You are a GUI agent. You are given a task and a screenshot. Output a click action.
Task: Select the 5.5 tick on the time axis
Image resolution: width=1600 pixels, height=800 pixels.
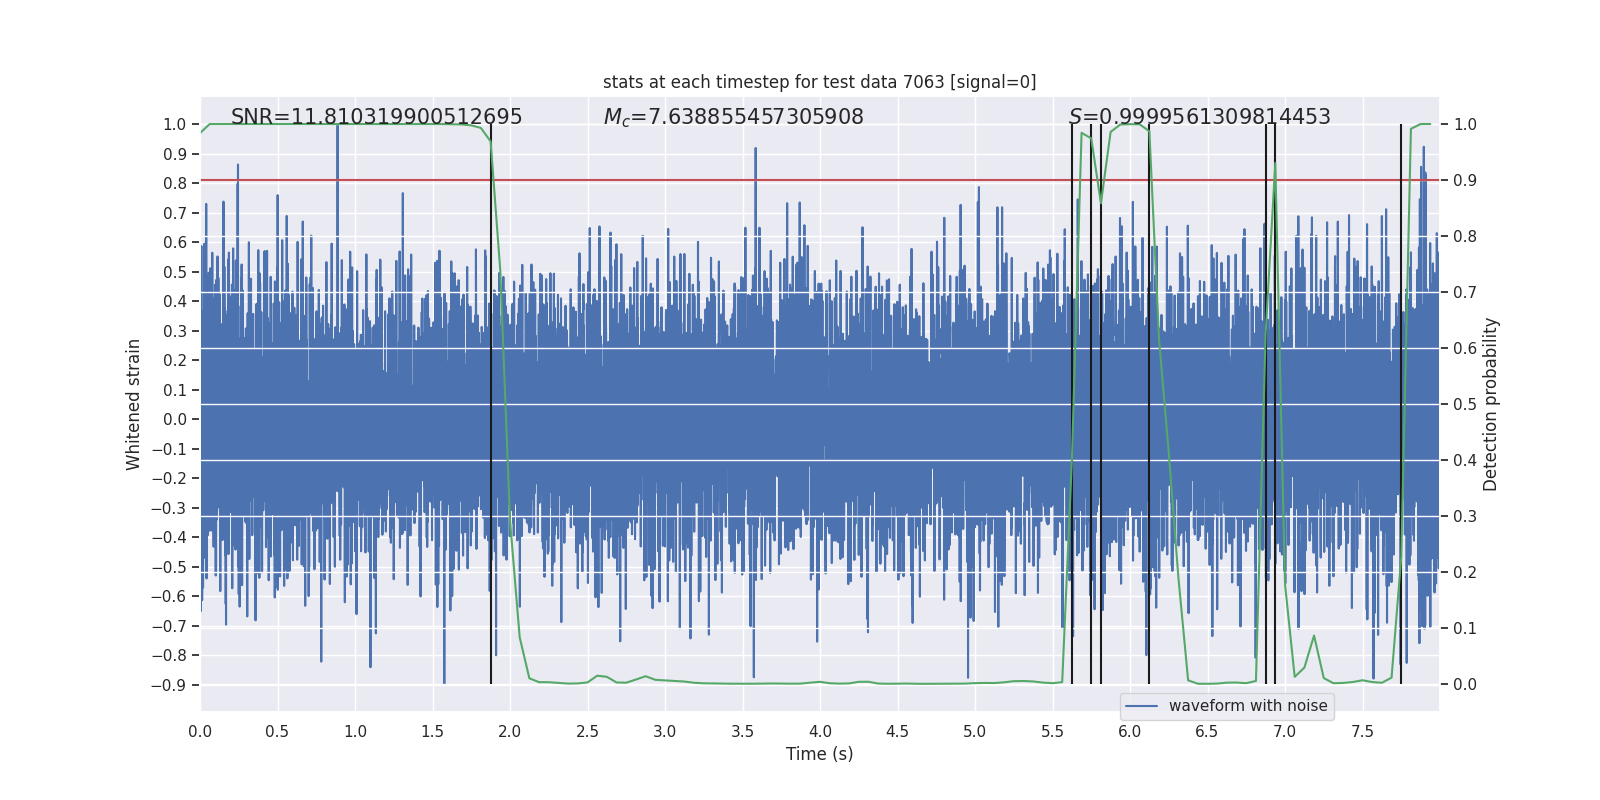coord(1052,731)
